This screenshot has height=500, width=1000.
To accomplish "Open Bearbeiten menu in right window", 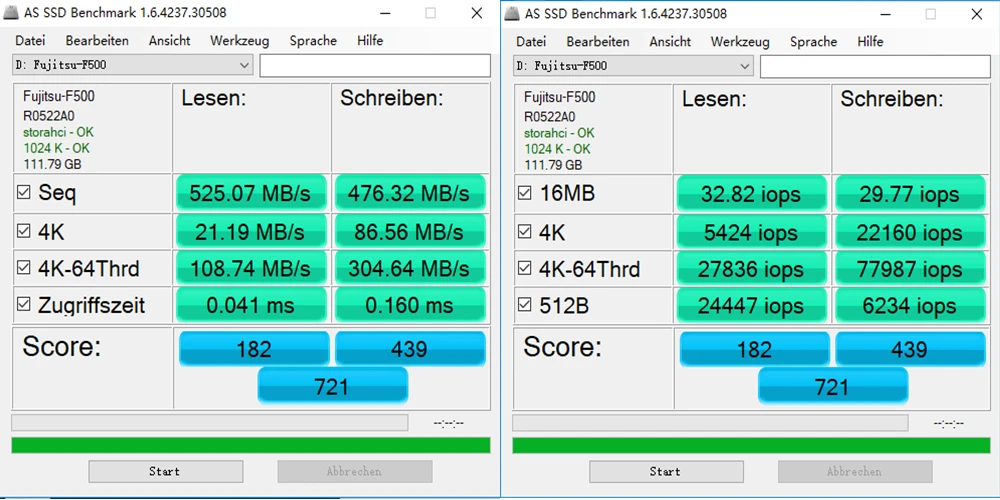I will point(598,41).
